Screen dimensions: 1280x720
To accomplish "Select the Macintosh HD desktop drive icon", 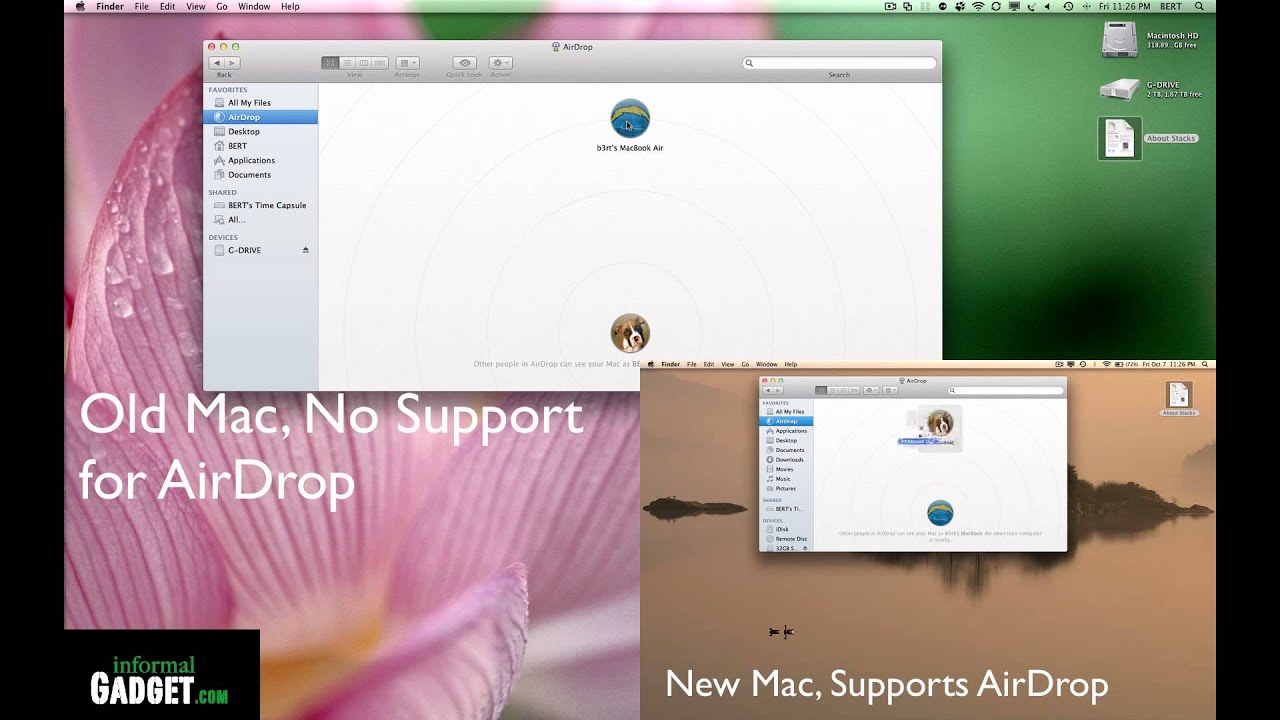I will [1119, 39].
